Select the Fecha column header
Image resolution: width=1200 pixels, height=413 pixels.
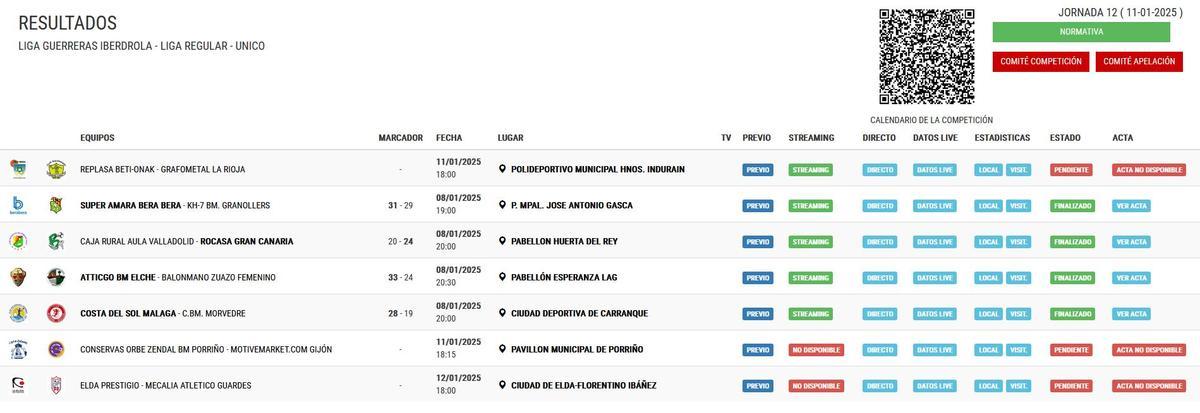point(449,138)
